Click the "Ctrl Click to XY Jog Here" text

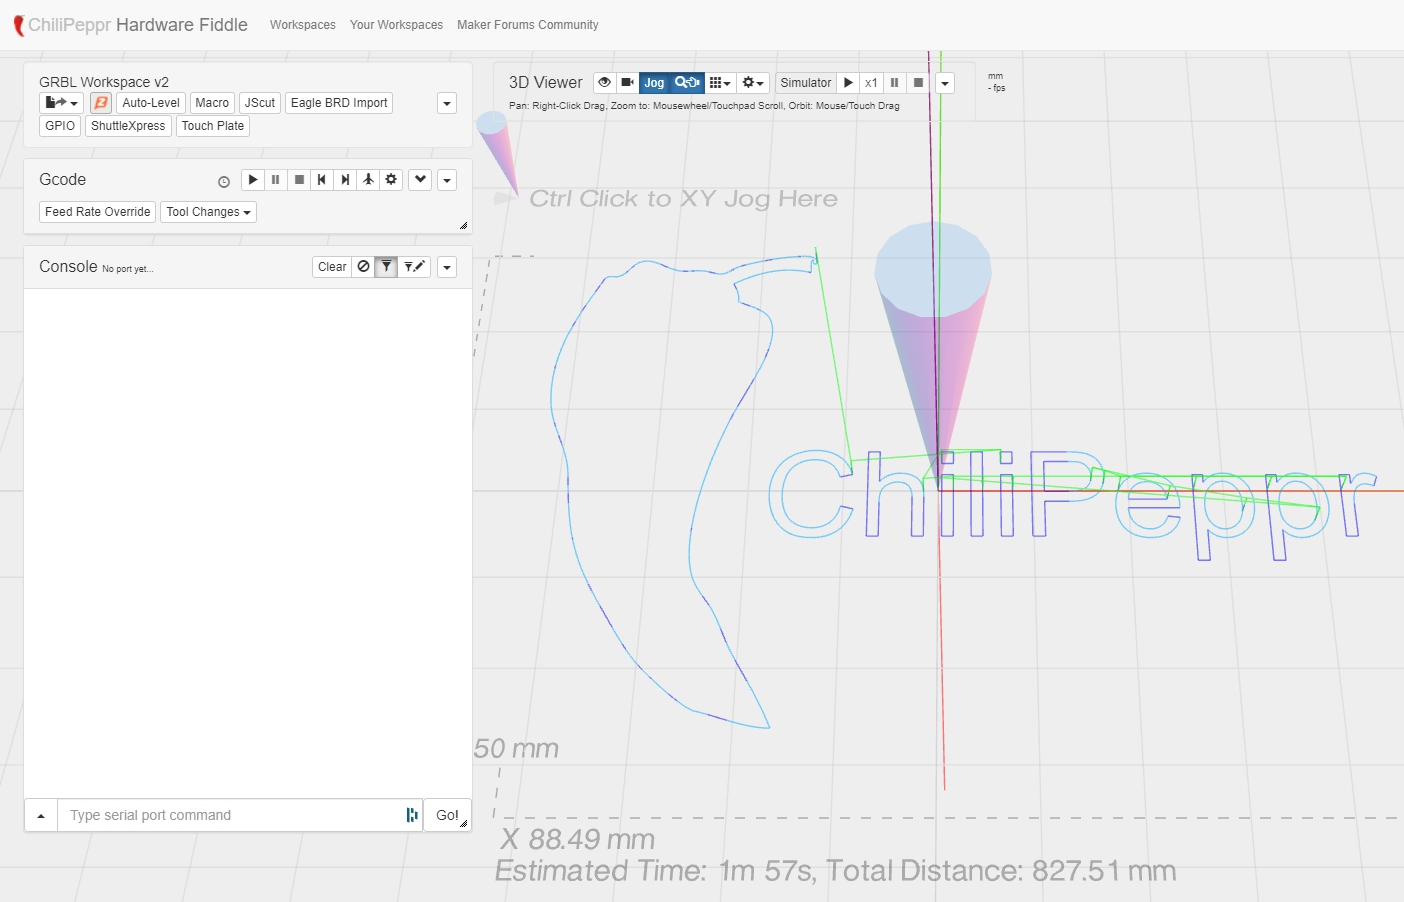683,199
